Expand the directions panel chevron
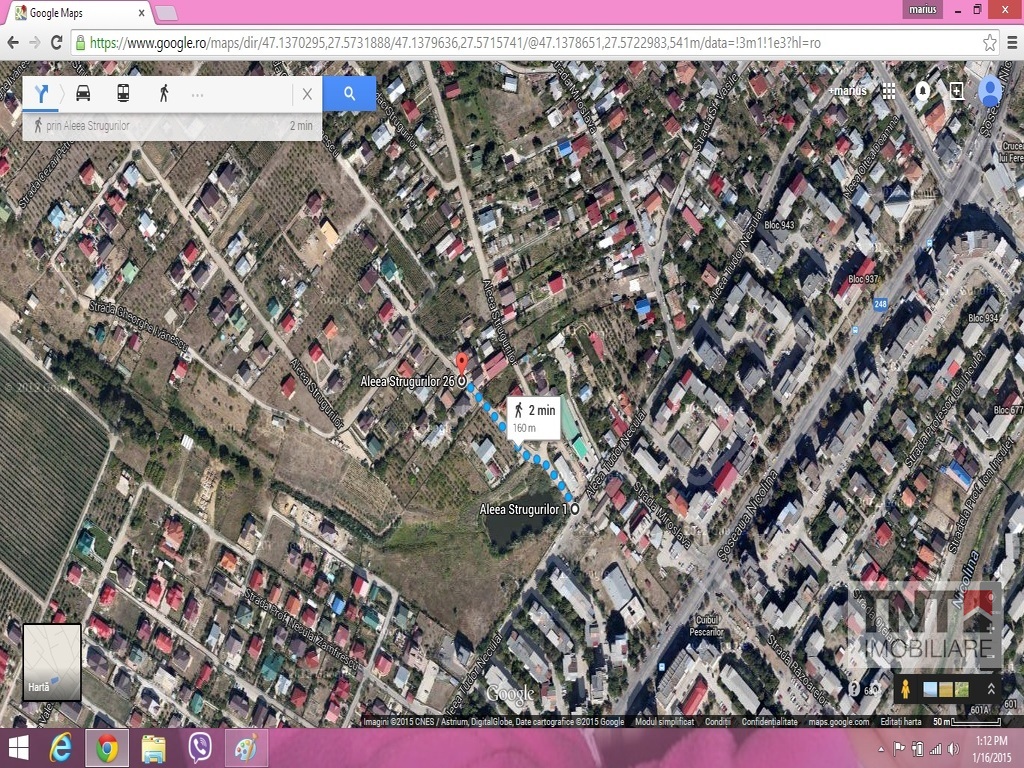 pyautogui.click(x=62, y=94)
